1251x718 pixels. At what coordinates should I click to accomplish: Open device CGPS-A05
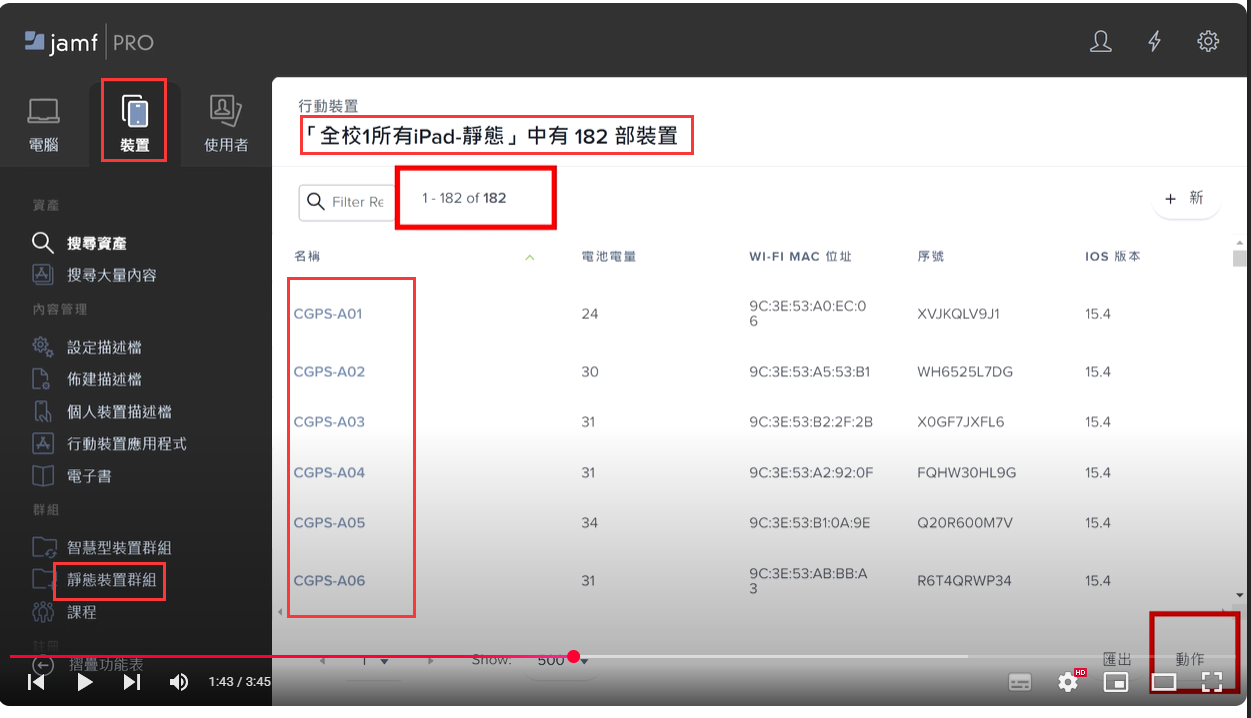[329, 522]
